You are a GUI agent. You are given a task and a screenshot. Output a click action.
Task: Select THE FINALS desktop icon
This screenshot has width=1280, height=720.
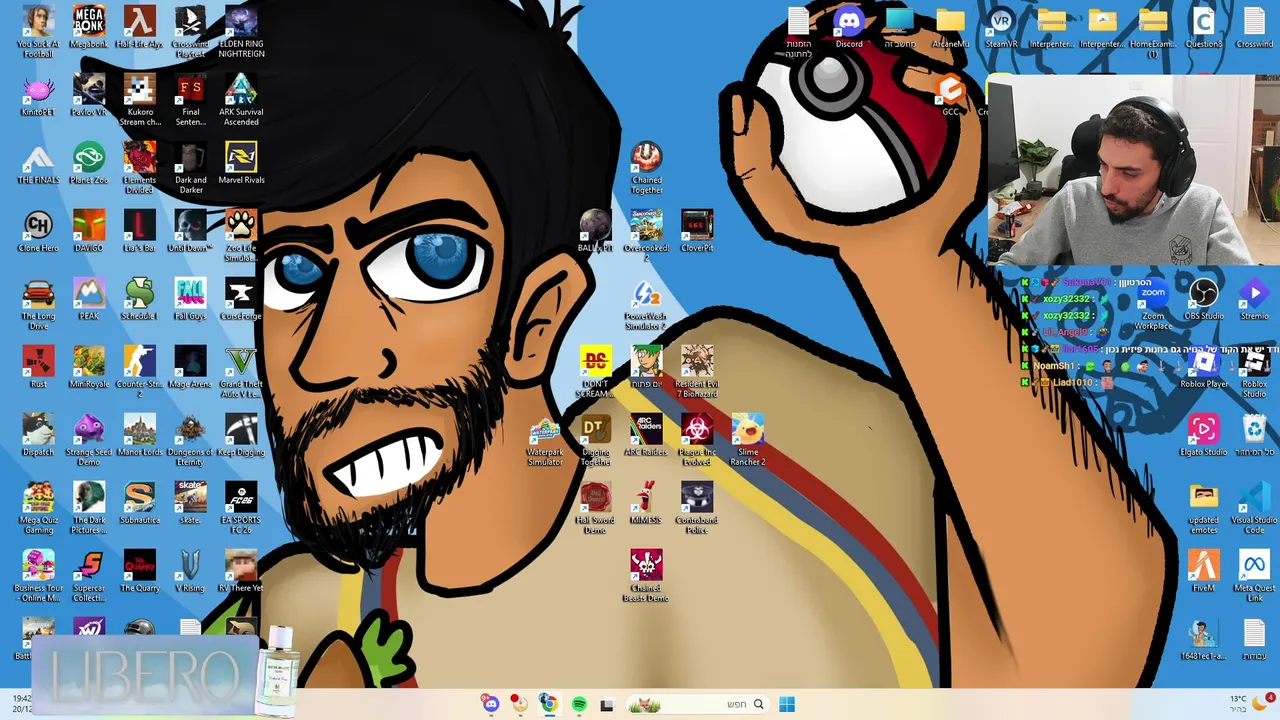tap(38, 164)
